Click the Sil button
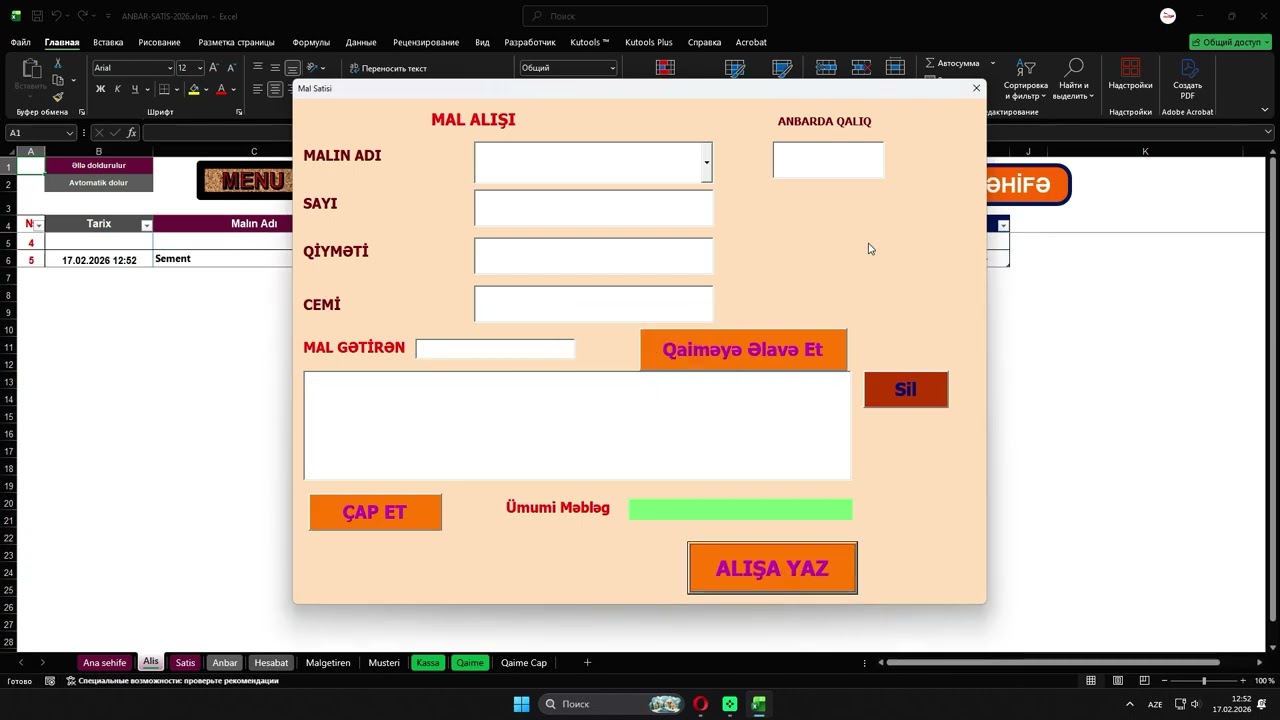1280x720 pixels. (x=905, y=389)
